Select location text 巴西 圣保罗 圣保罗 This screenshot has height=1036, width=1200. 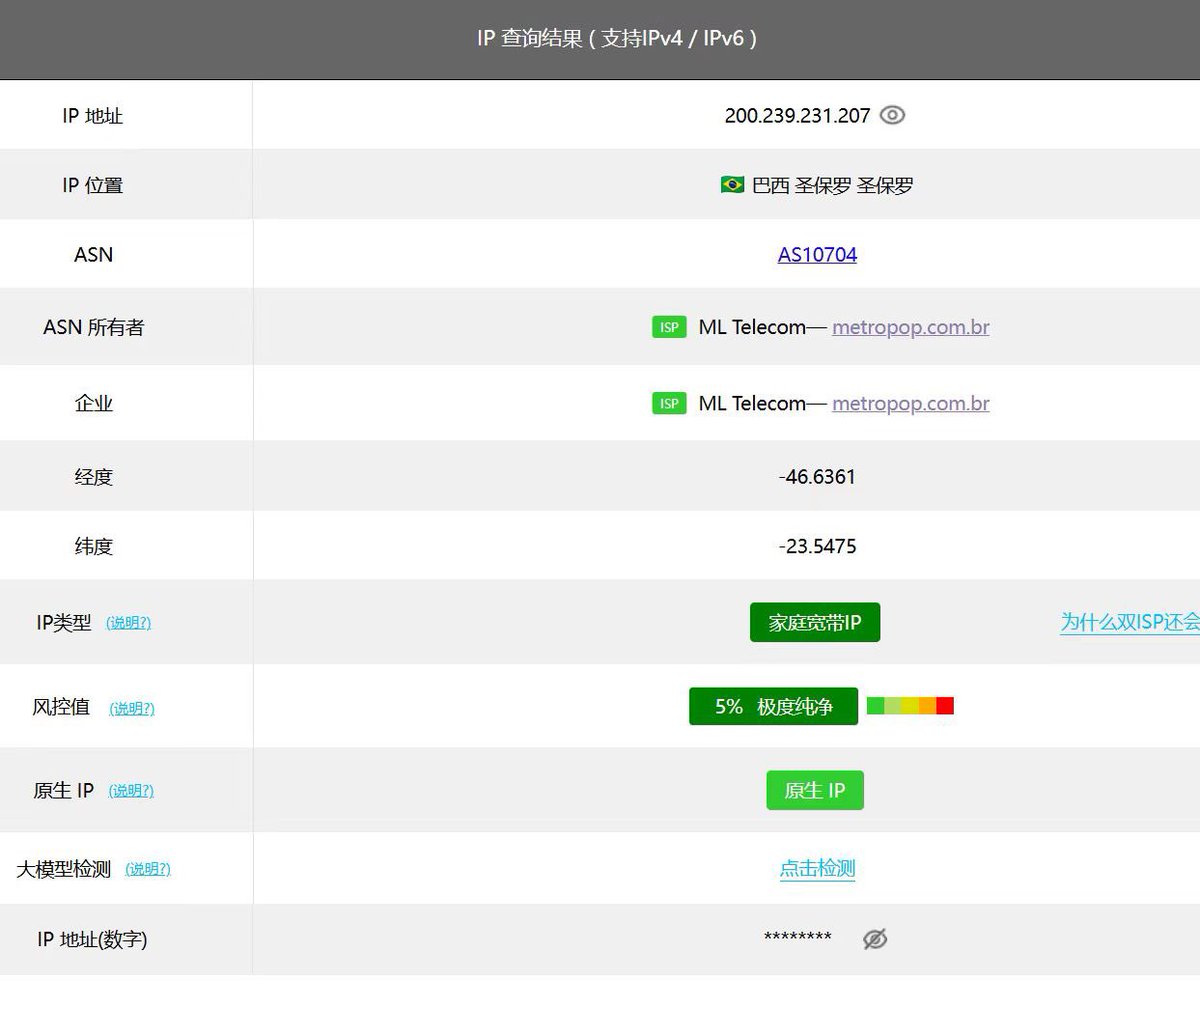point(833,186)
